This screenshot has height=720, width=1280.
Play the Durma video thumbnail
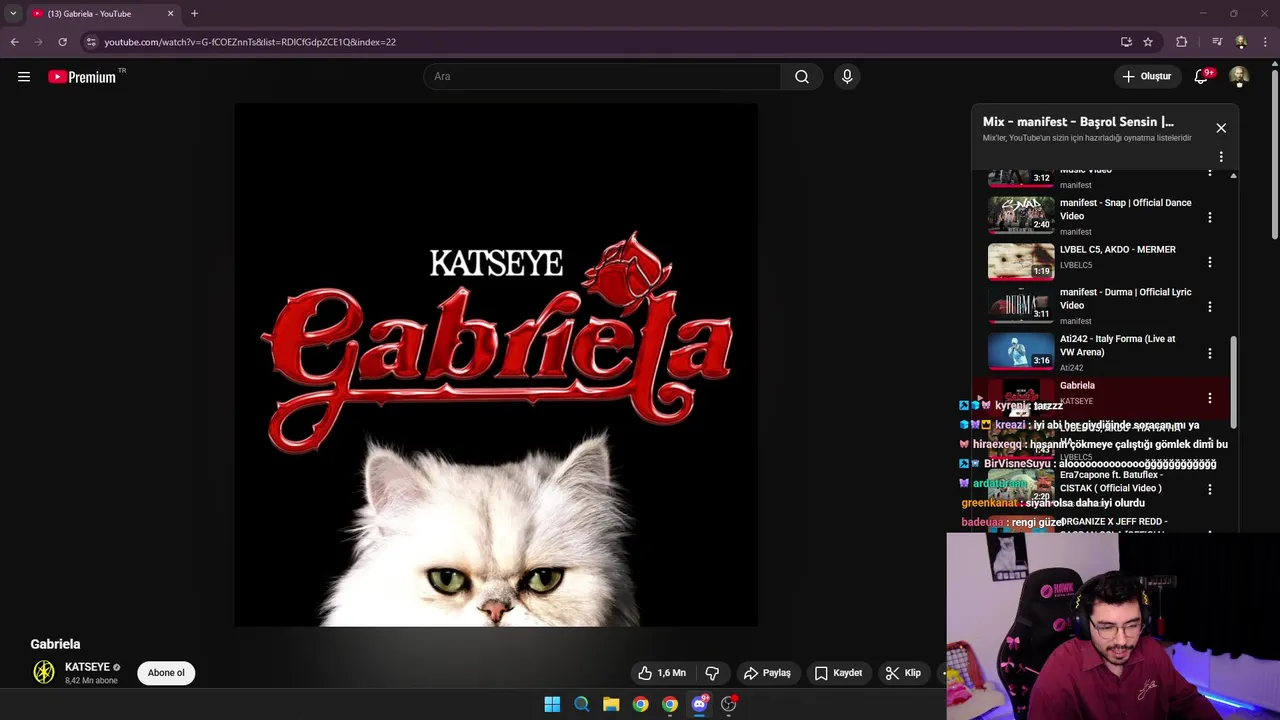coord(1021,305)
